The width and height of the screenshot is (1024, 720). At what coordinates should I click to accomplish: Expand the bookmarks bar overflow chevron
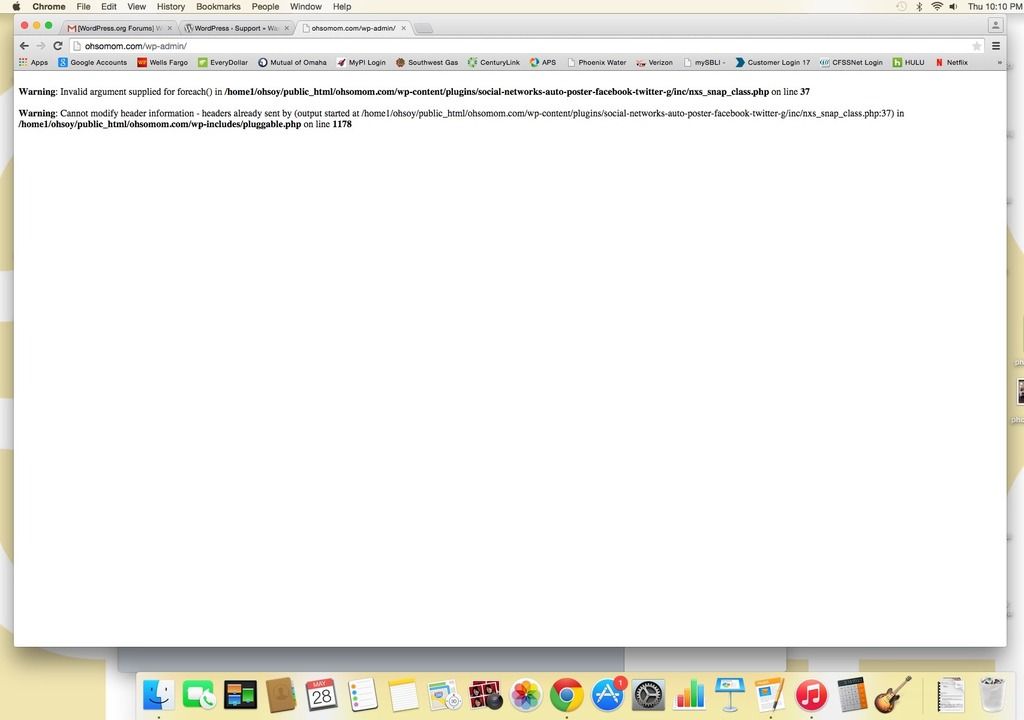tap(998, 62)
